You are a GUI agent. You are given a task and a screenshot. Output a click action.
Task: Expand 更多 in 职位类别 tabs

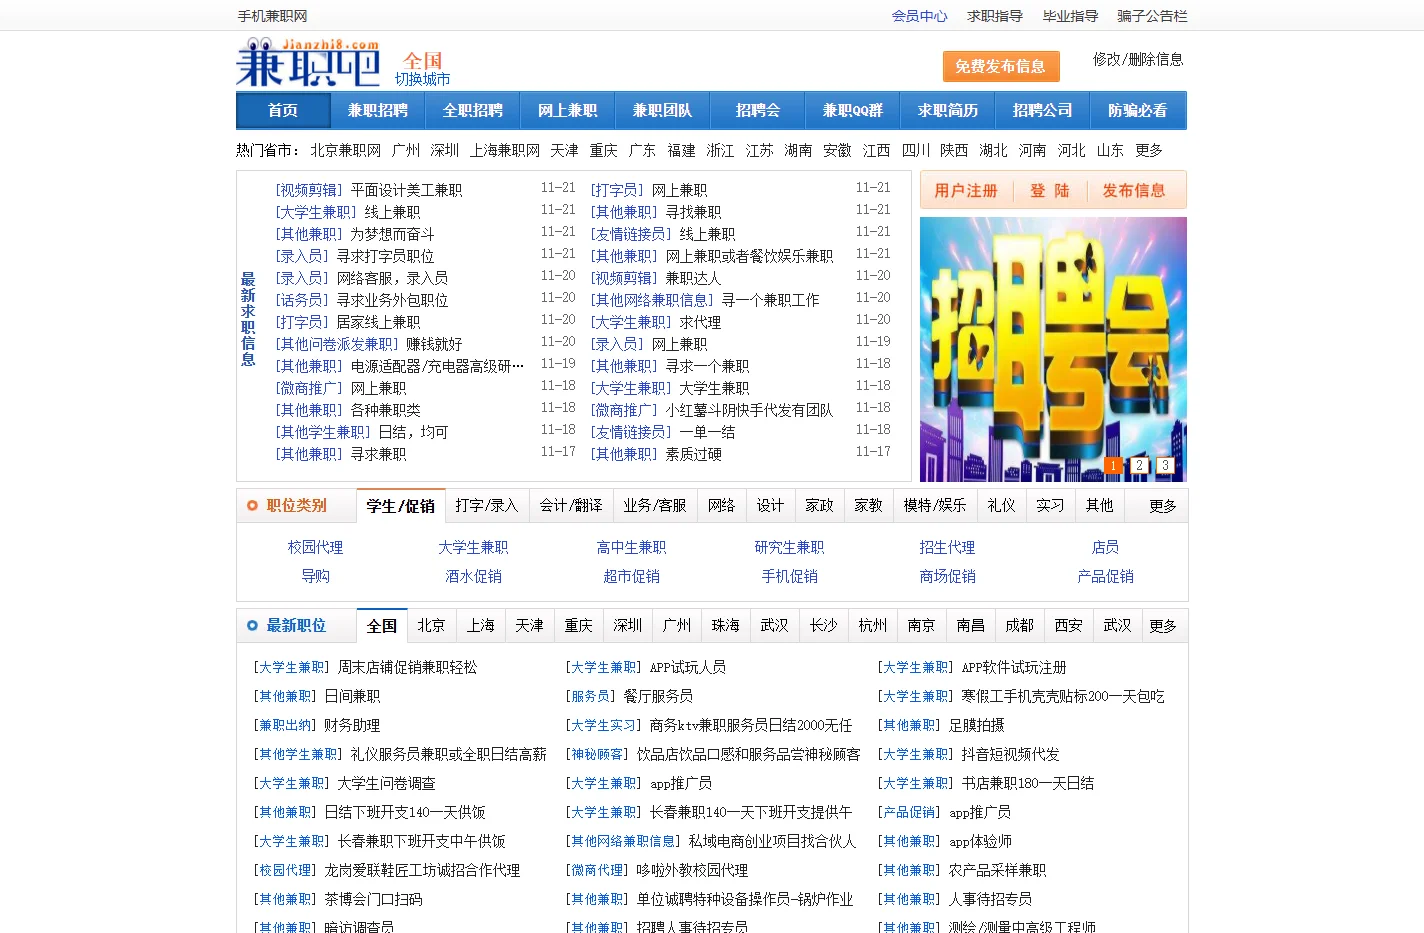pyautogui.click(x=1163, y=506)
